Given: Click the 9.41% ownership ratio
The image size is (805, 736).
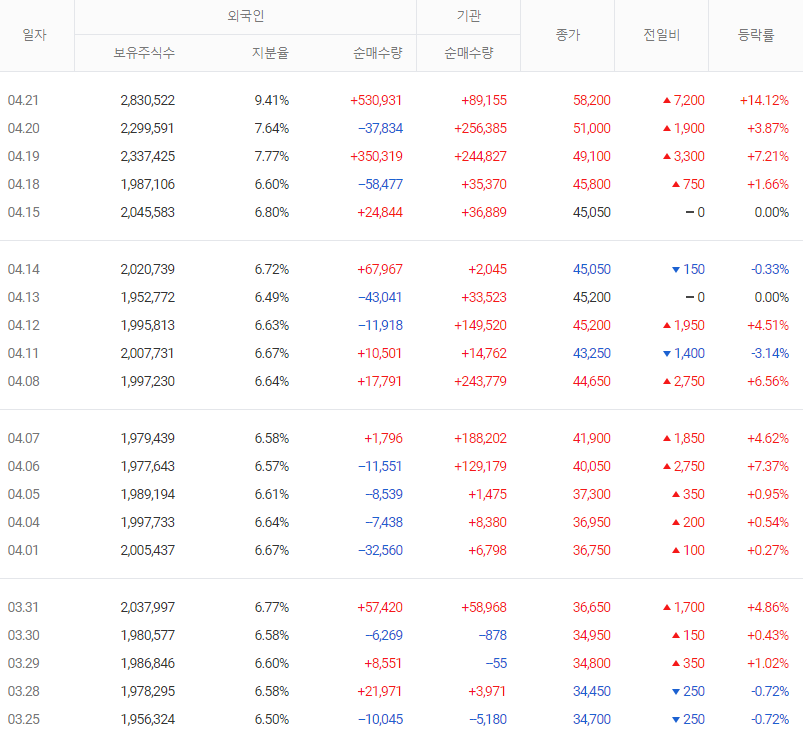Looking at the screenshot, I should point(272,100).
